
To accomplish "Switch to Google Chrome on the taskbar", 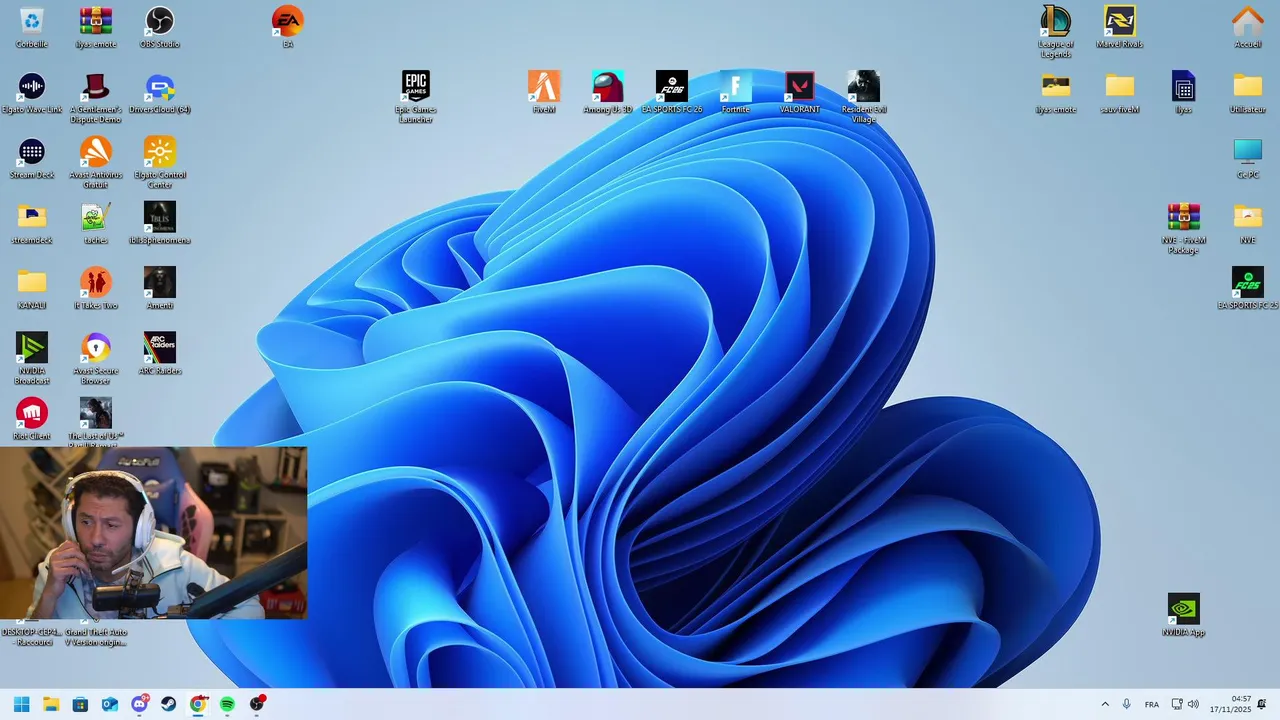I will pos(198,704).
